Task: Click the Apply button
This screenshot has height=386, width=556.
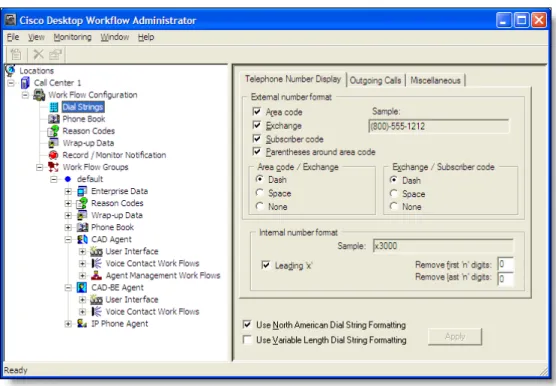Action: point(455,336)
